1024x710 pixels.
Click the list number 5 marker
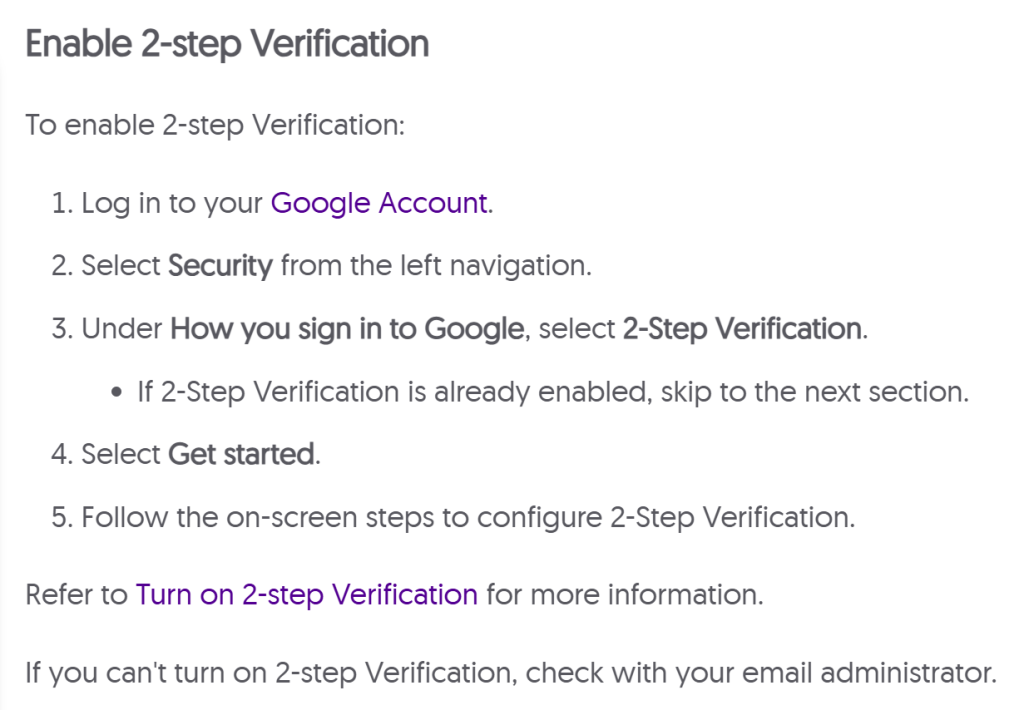(x=60, y=518)
